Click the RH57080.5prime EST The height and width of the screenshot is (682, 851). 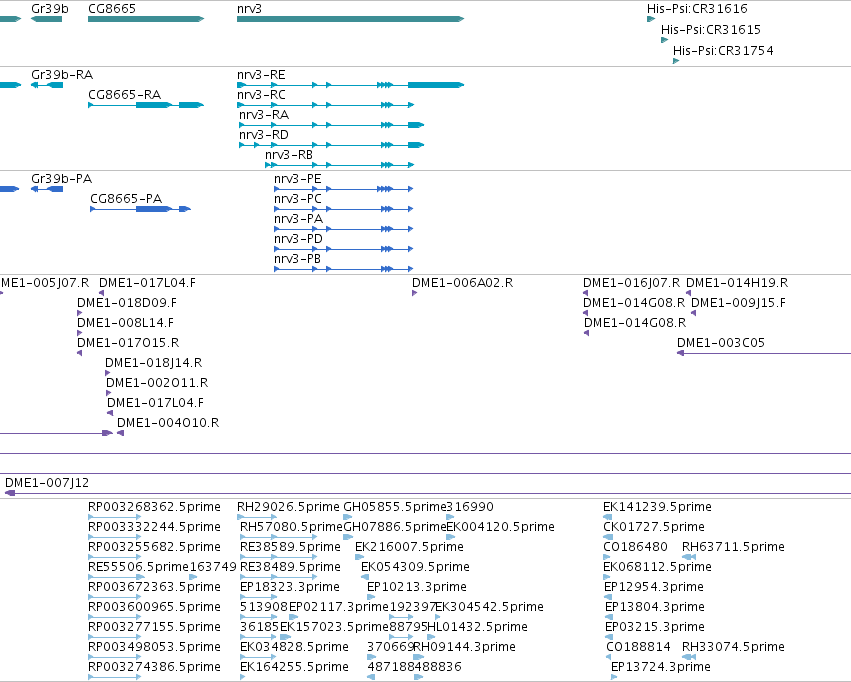[291, 527]
